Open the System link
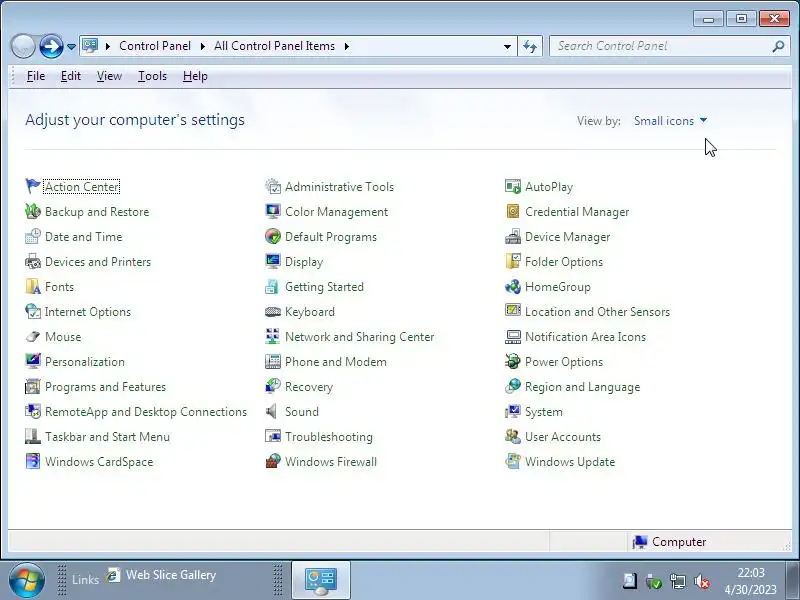The image size is (800, 600). (543, 412)
